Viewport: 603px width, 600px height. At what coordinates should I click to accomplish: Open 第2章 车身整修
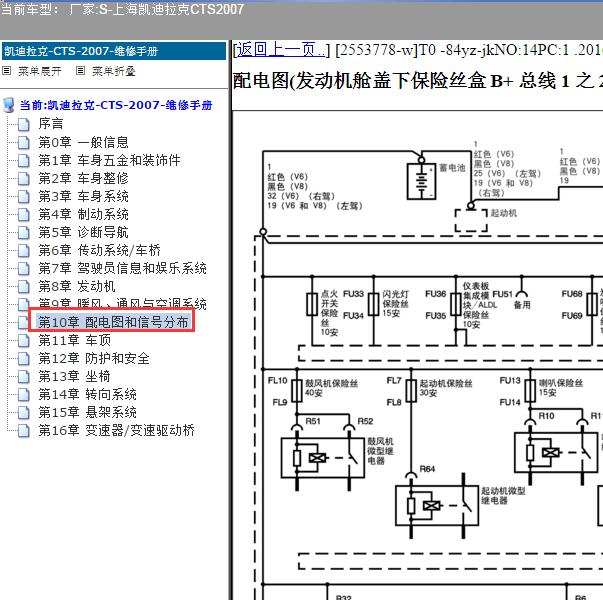83,178
